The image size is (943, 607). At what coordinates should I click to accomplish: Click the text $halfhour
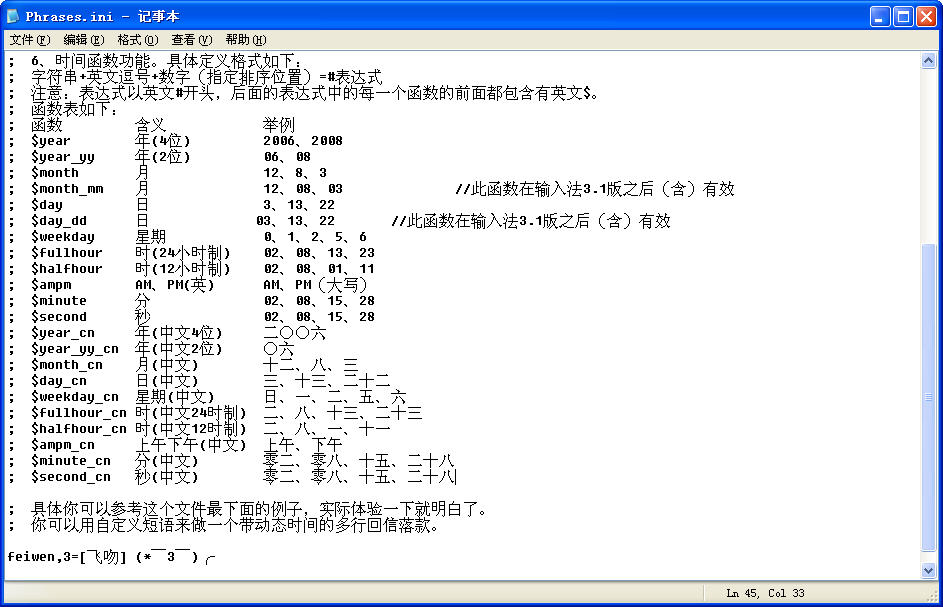coord(67,269)
